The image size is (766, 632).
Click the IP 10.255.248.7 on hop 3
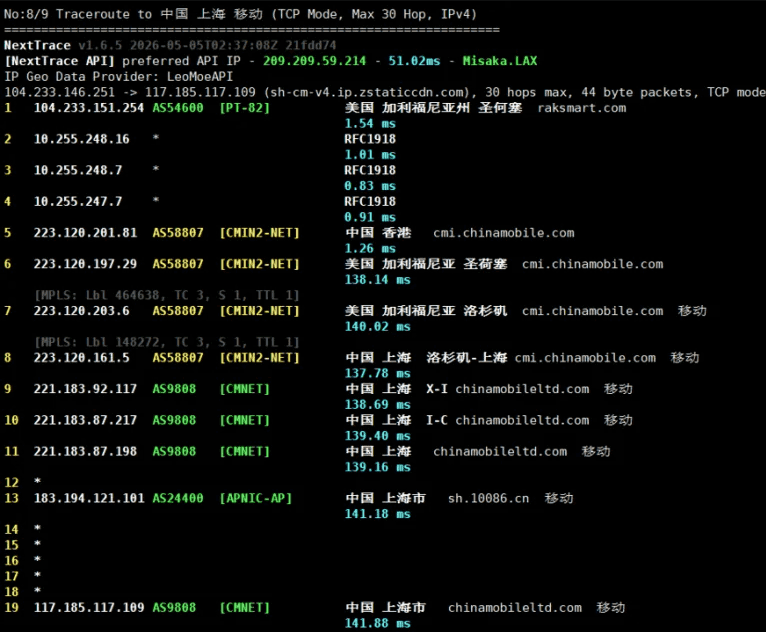78,170
